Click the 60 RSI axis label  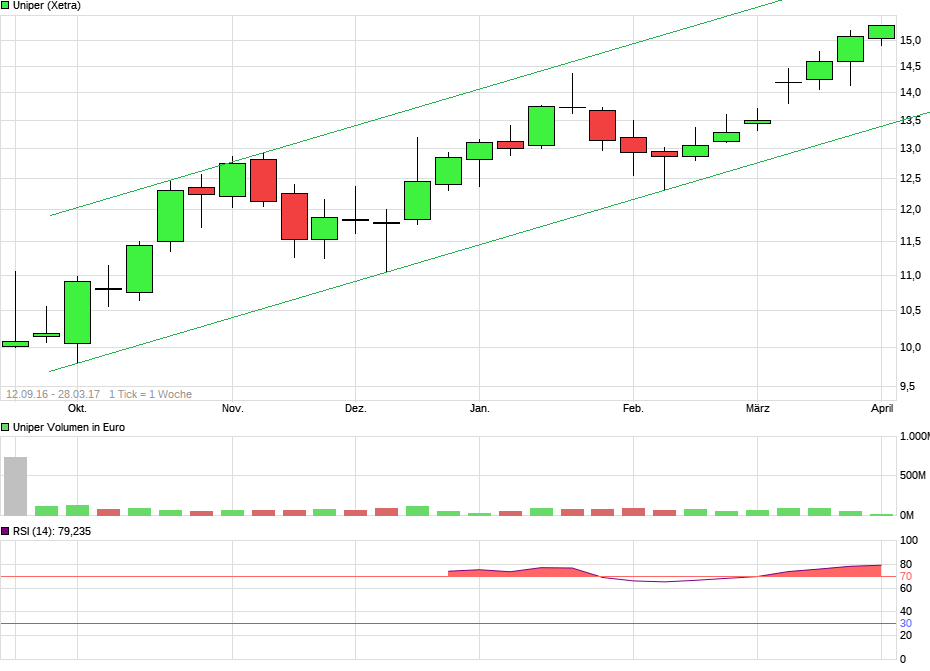click(906, 588)
